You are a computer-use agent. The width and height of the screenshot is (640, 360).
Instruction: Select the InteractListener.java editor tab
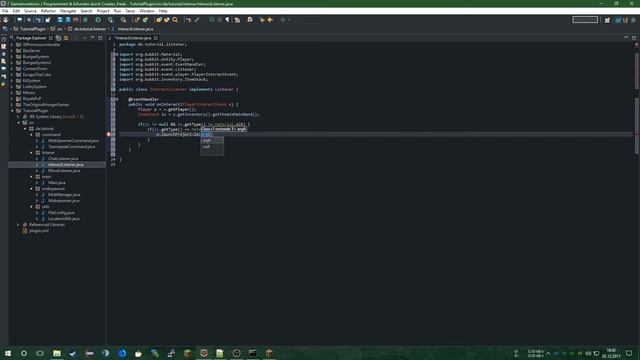(133, 38)
